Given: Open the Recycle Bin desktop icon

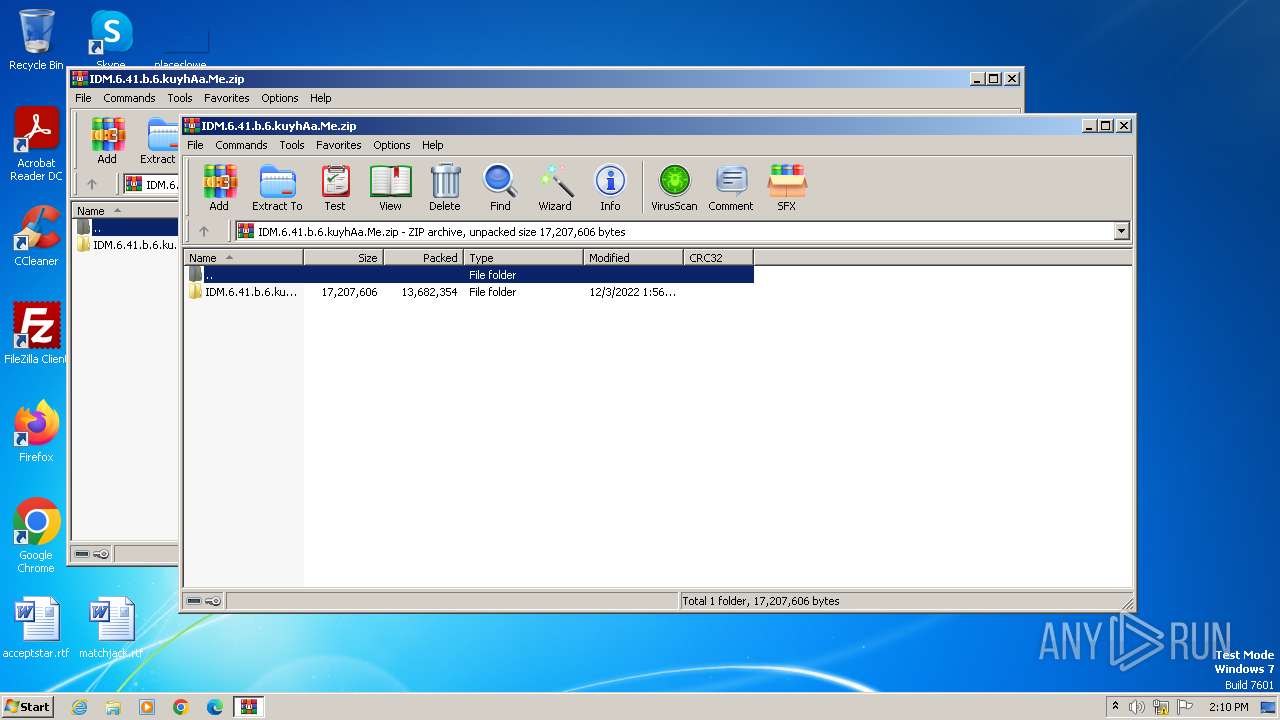Looking at the screenshot, I should [36, 40].
